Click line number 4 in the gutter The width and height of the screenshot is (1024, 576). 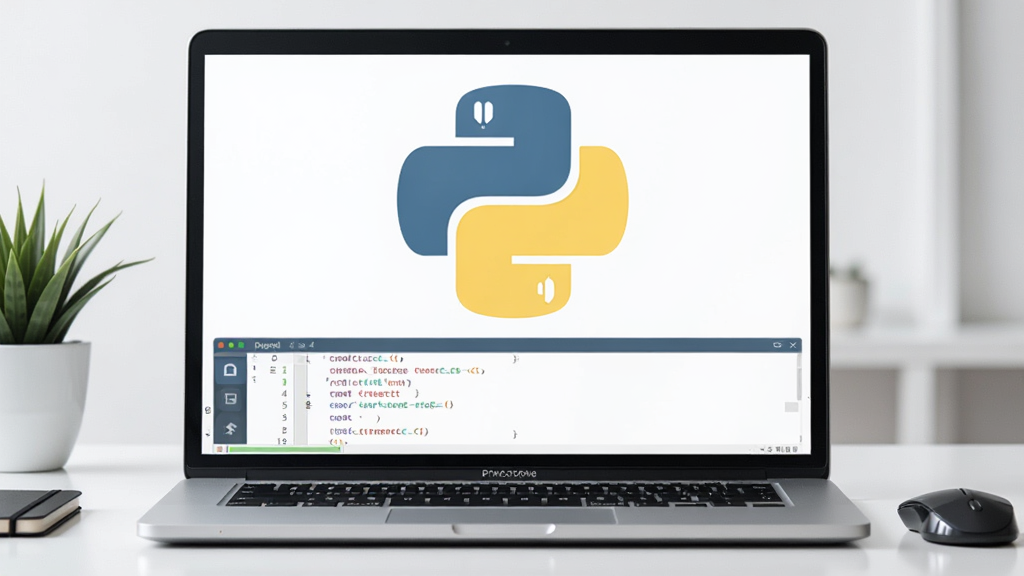284,394
